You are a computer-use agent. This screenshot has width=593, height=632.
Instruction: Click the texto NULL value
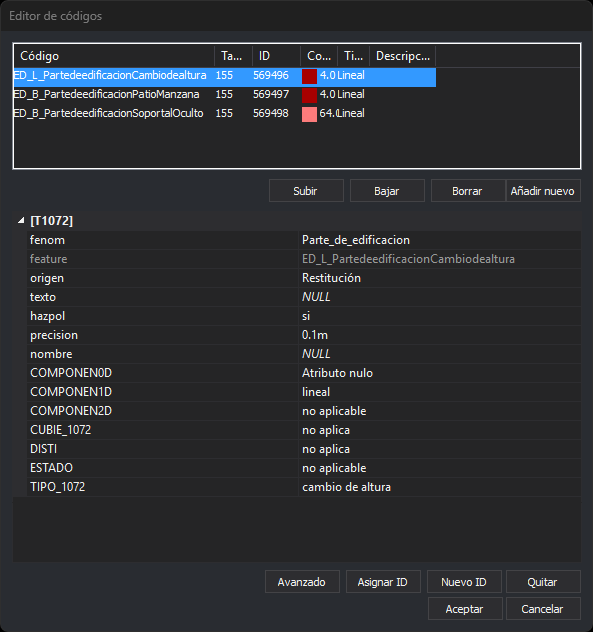(x=439, y=297)
